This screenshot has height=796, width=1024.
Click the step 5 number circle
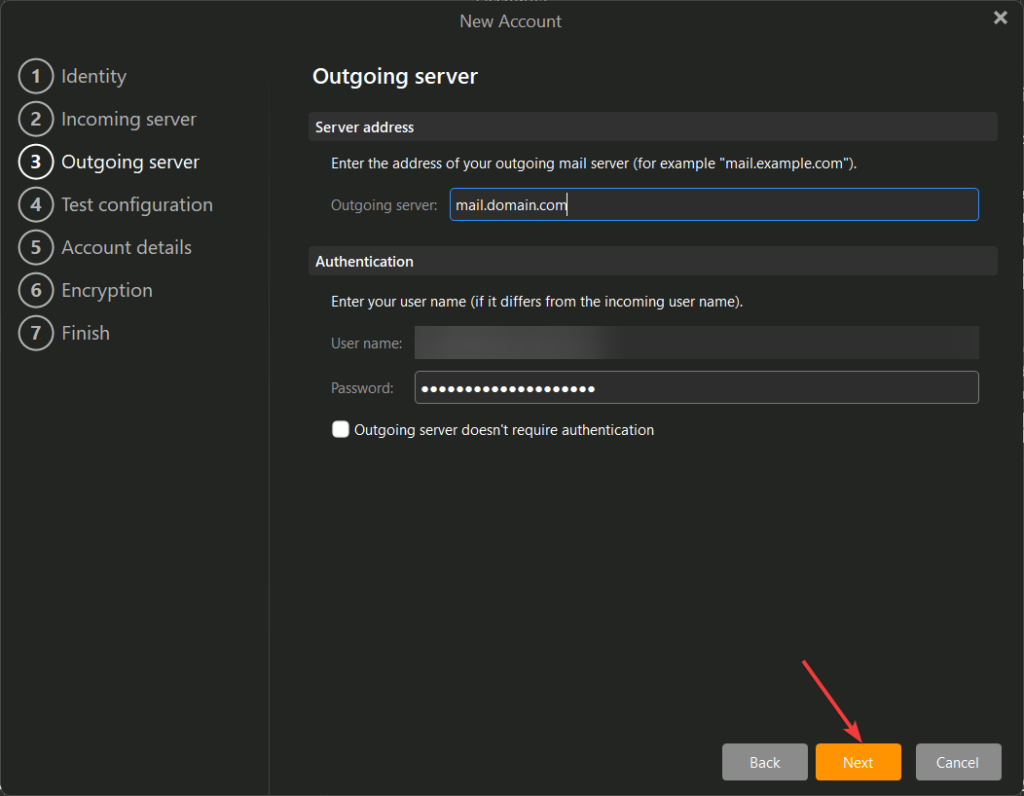(35, 248)
